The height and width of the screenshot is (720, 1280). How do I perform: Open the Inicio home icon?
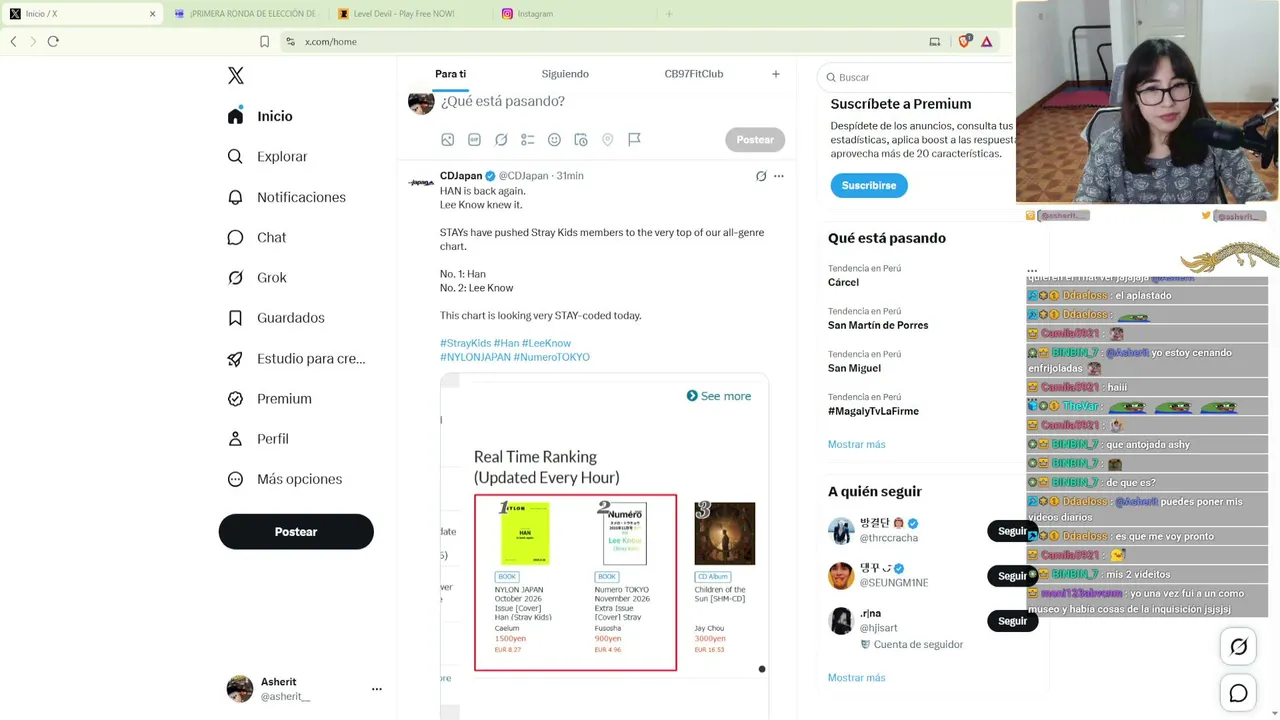click(235, 116)
